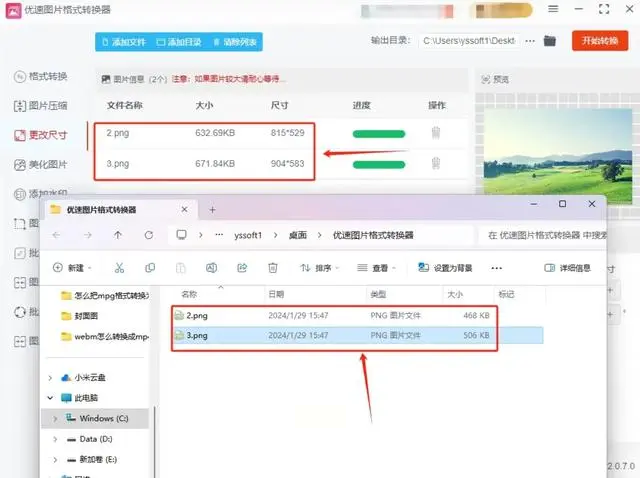Delete the 3.png row with its trash icon
The image size is (640, 478).
(x=436, y=163)
